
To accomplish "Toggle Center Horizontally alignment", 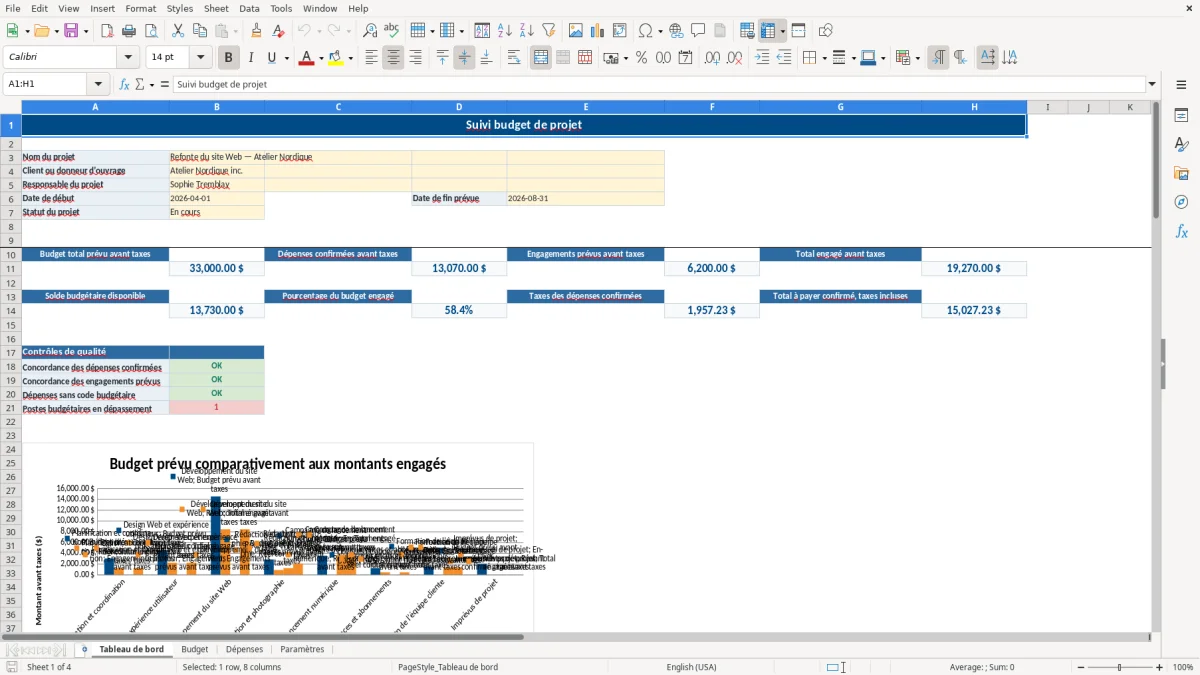I will coord(393,58).
